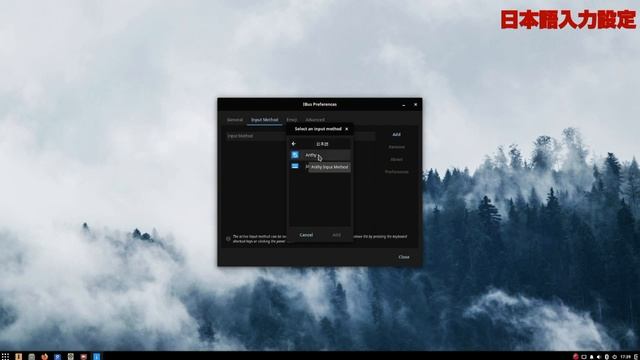640x360 pixels.
Task: Click the tan file manager taskbar icon
Action: tap(18, 356)
